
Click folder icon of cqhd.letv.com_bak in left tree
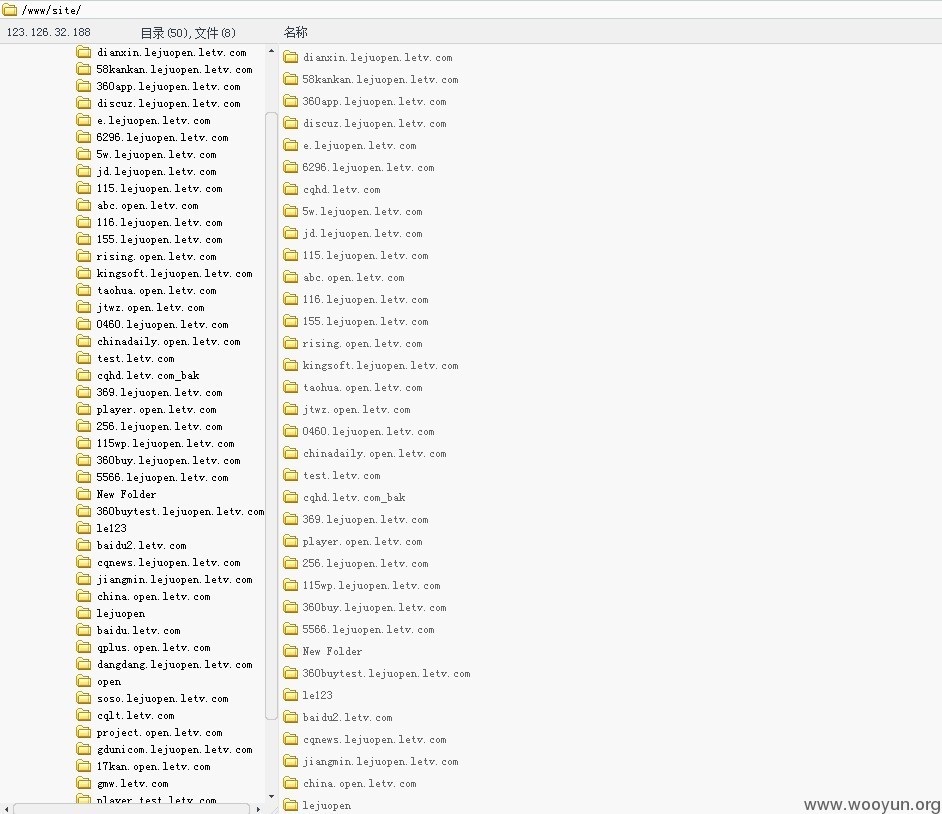point(84,375)
